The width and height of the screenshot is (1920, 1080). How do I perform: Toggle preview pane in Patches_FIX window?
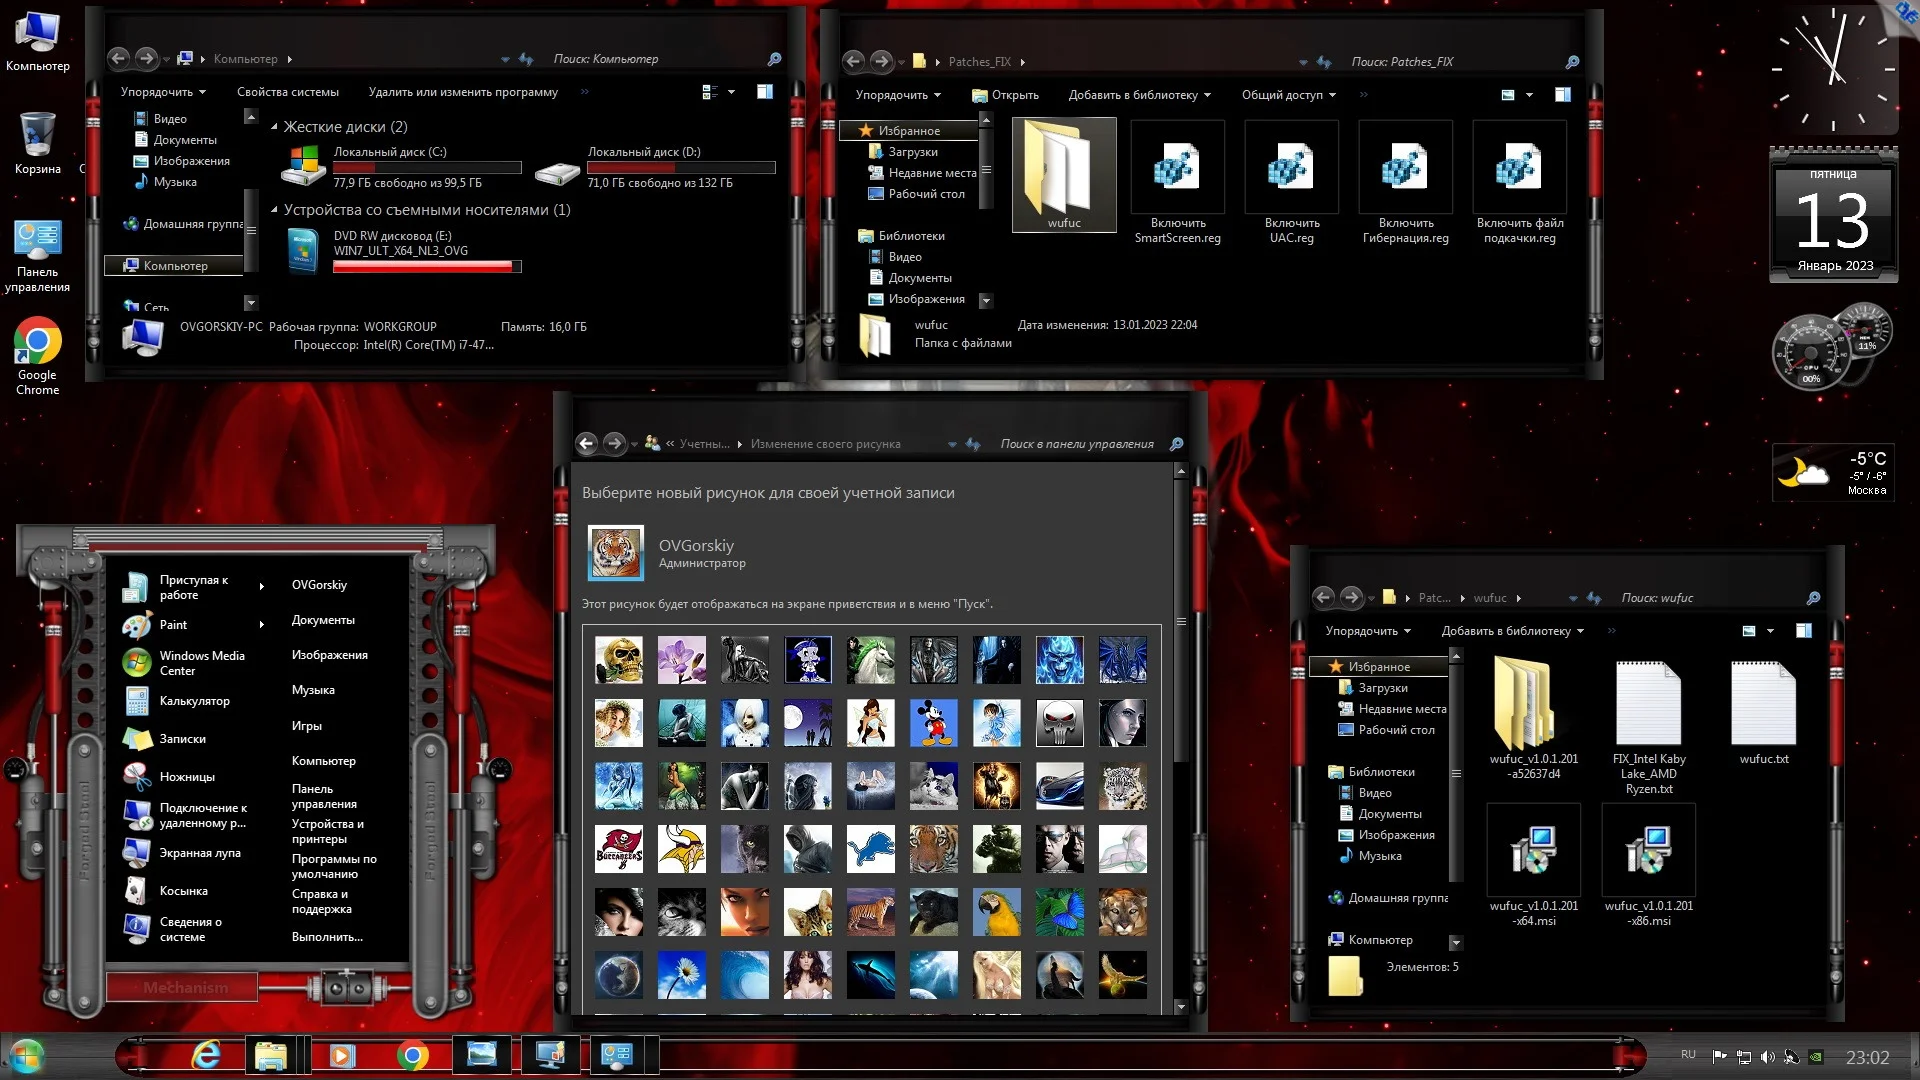[1563, 95]
